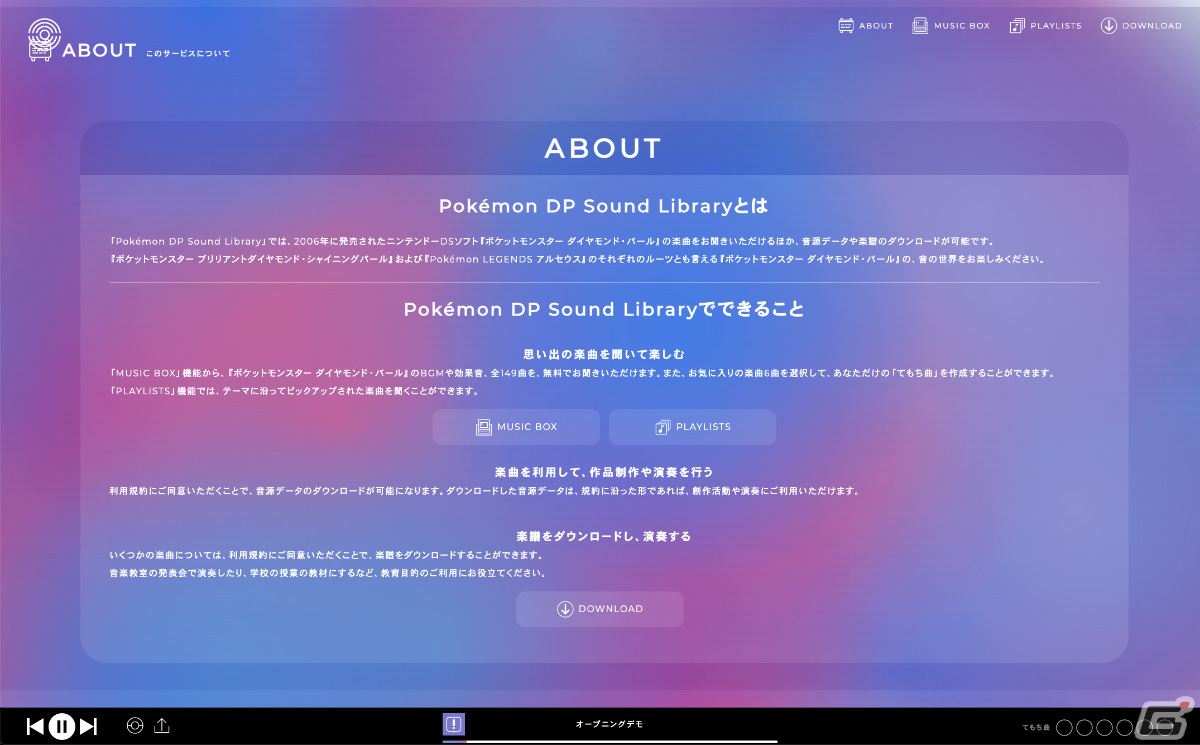Click the track title オープニングデモ

click(610, 724)
